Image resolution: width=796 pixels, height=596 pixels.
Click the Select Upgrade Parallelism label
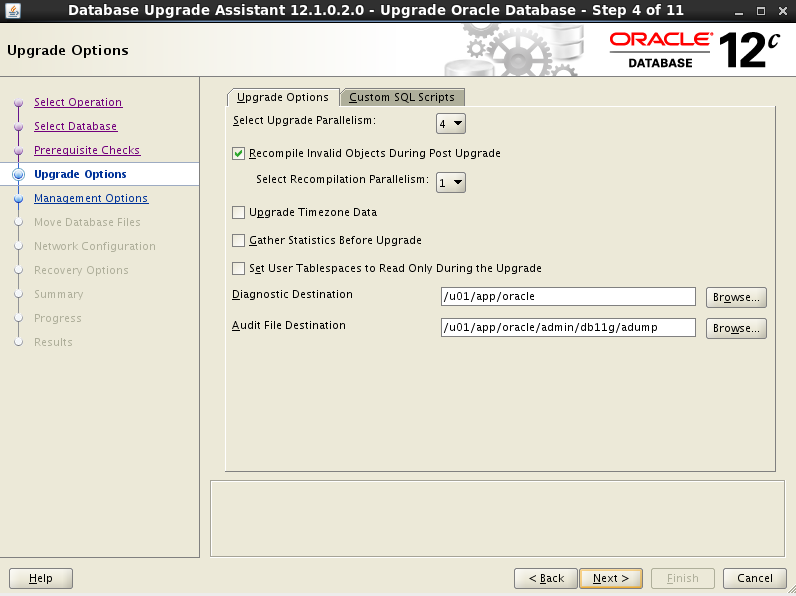[304, 121]
